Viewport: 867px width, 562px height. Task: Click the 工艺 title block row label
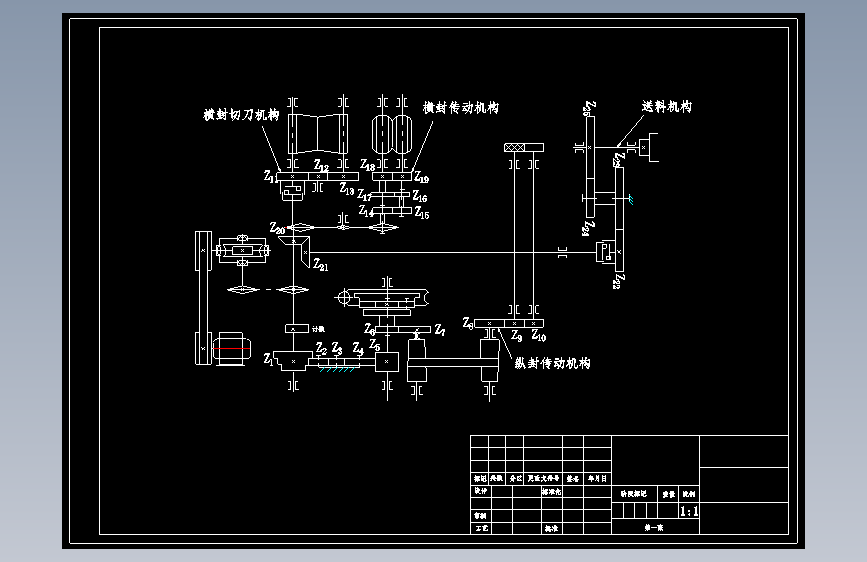coord(481,528)
